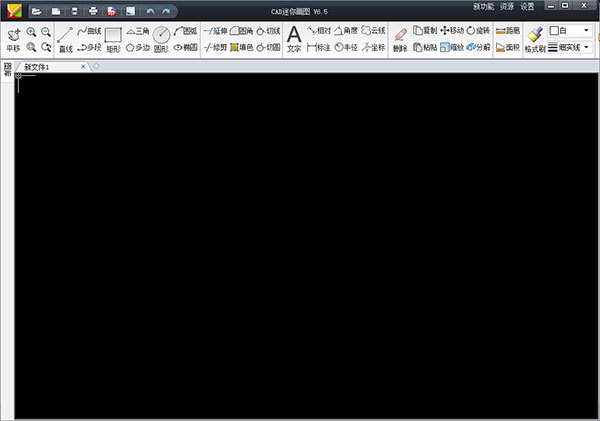The width and height of the screenshot is (600, 421).
Task: Open the vertical side panel tab at left
Action: (x=7, y=69)
